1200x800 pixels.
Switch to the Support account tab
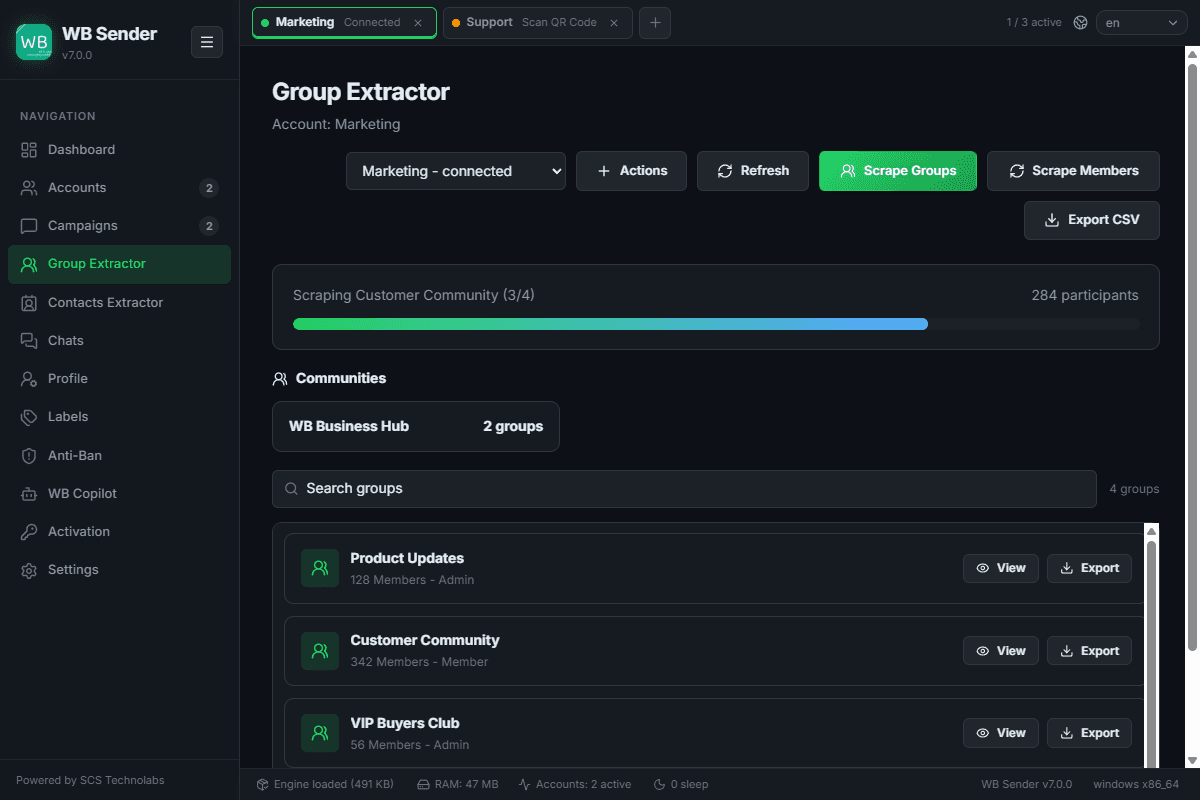coord(537,22)
